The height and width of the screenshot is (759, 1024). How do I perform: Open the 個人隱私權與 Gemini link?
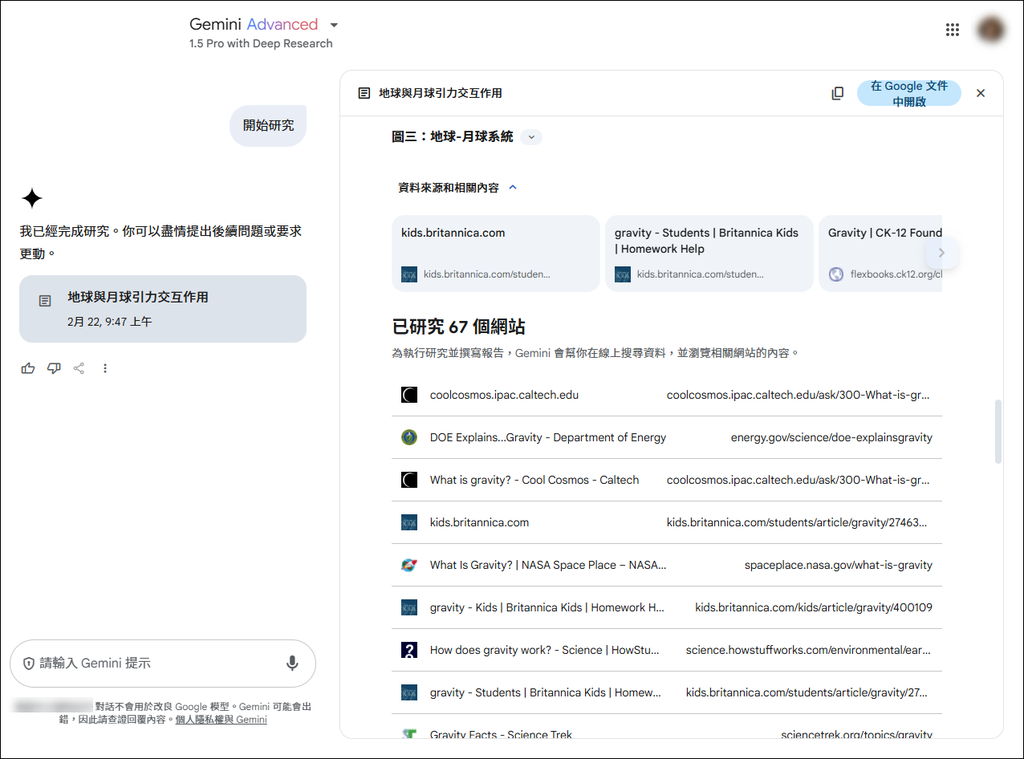click(x=221, y=720)
